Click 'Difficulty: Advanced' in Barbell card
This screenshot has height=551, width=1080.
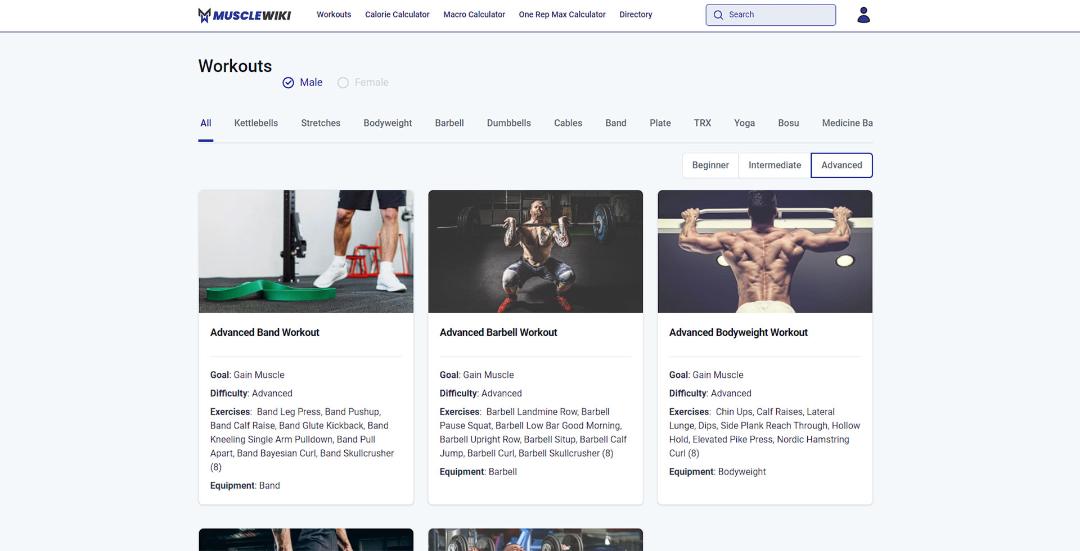(481, 394)
